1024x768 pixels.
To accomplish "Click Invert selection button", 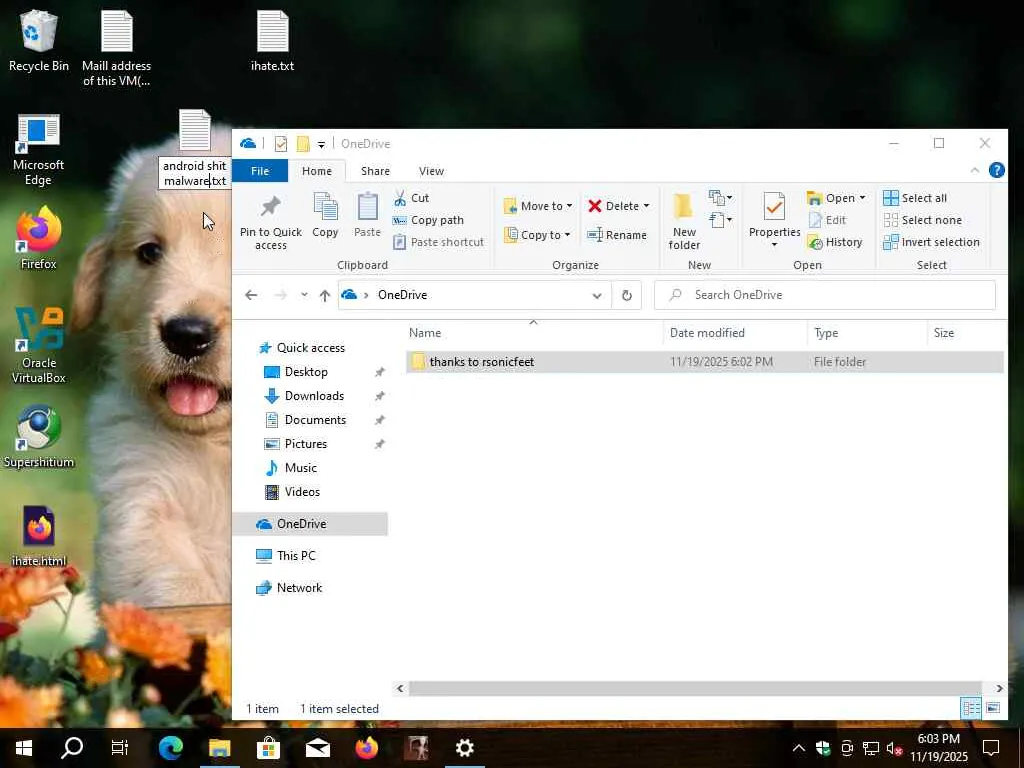I will [931, 242].
